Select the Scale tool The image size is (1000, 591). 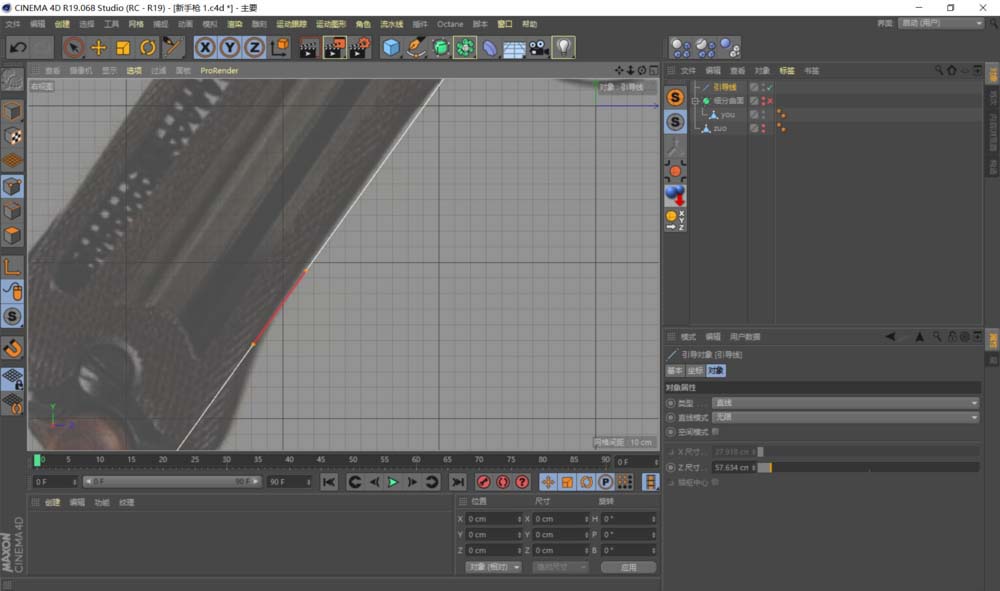coord(121,47)
